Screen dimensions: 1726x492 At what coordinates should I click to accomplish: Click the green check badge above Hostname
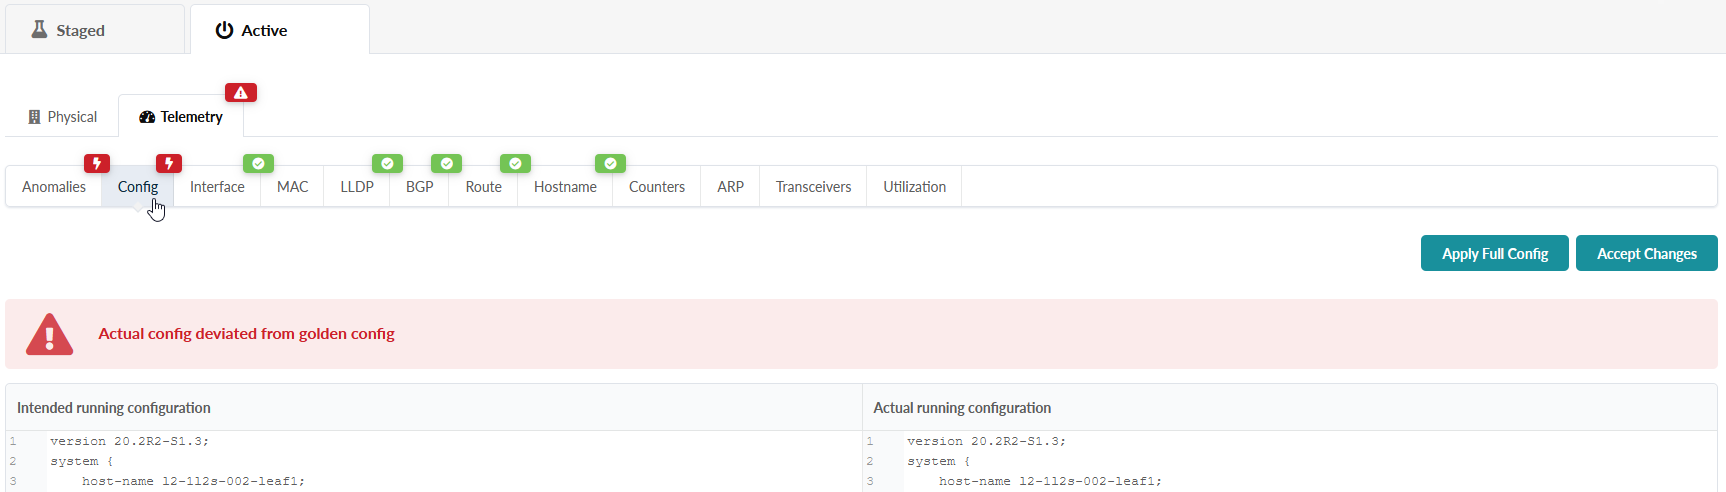610,163
